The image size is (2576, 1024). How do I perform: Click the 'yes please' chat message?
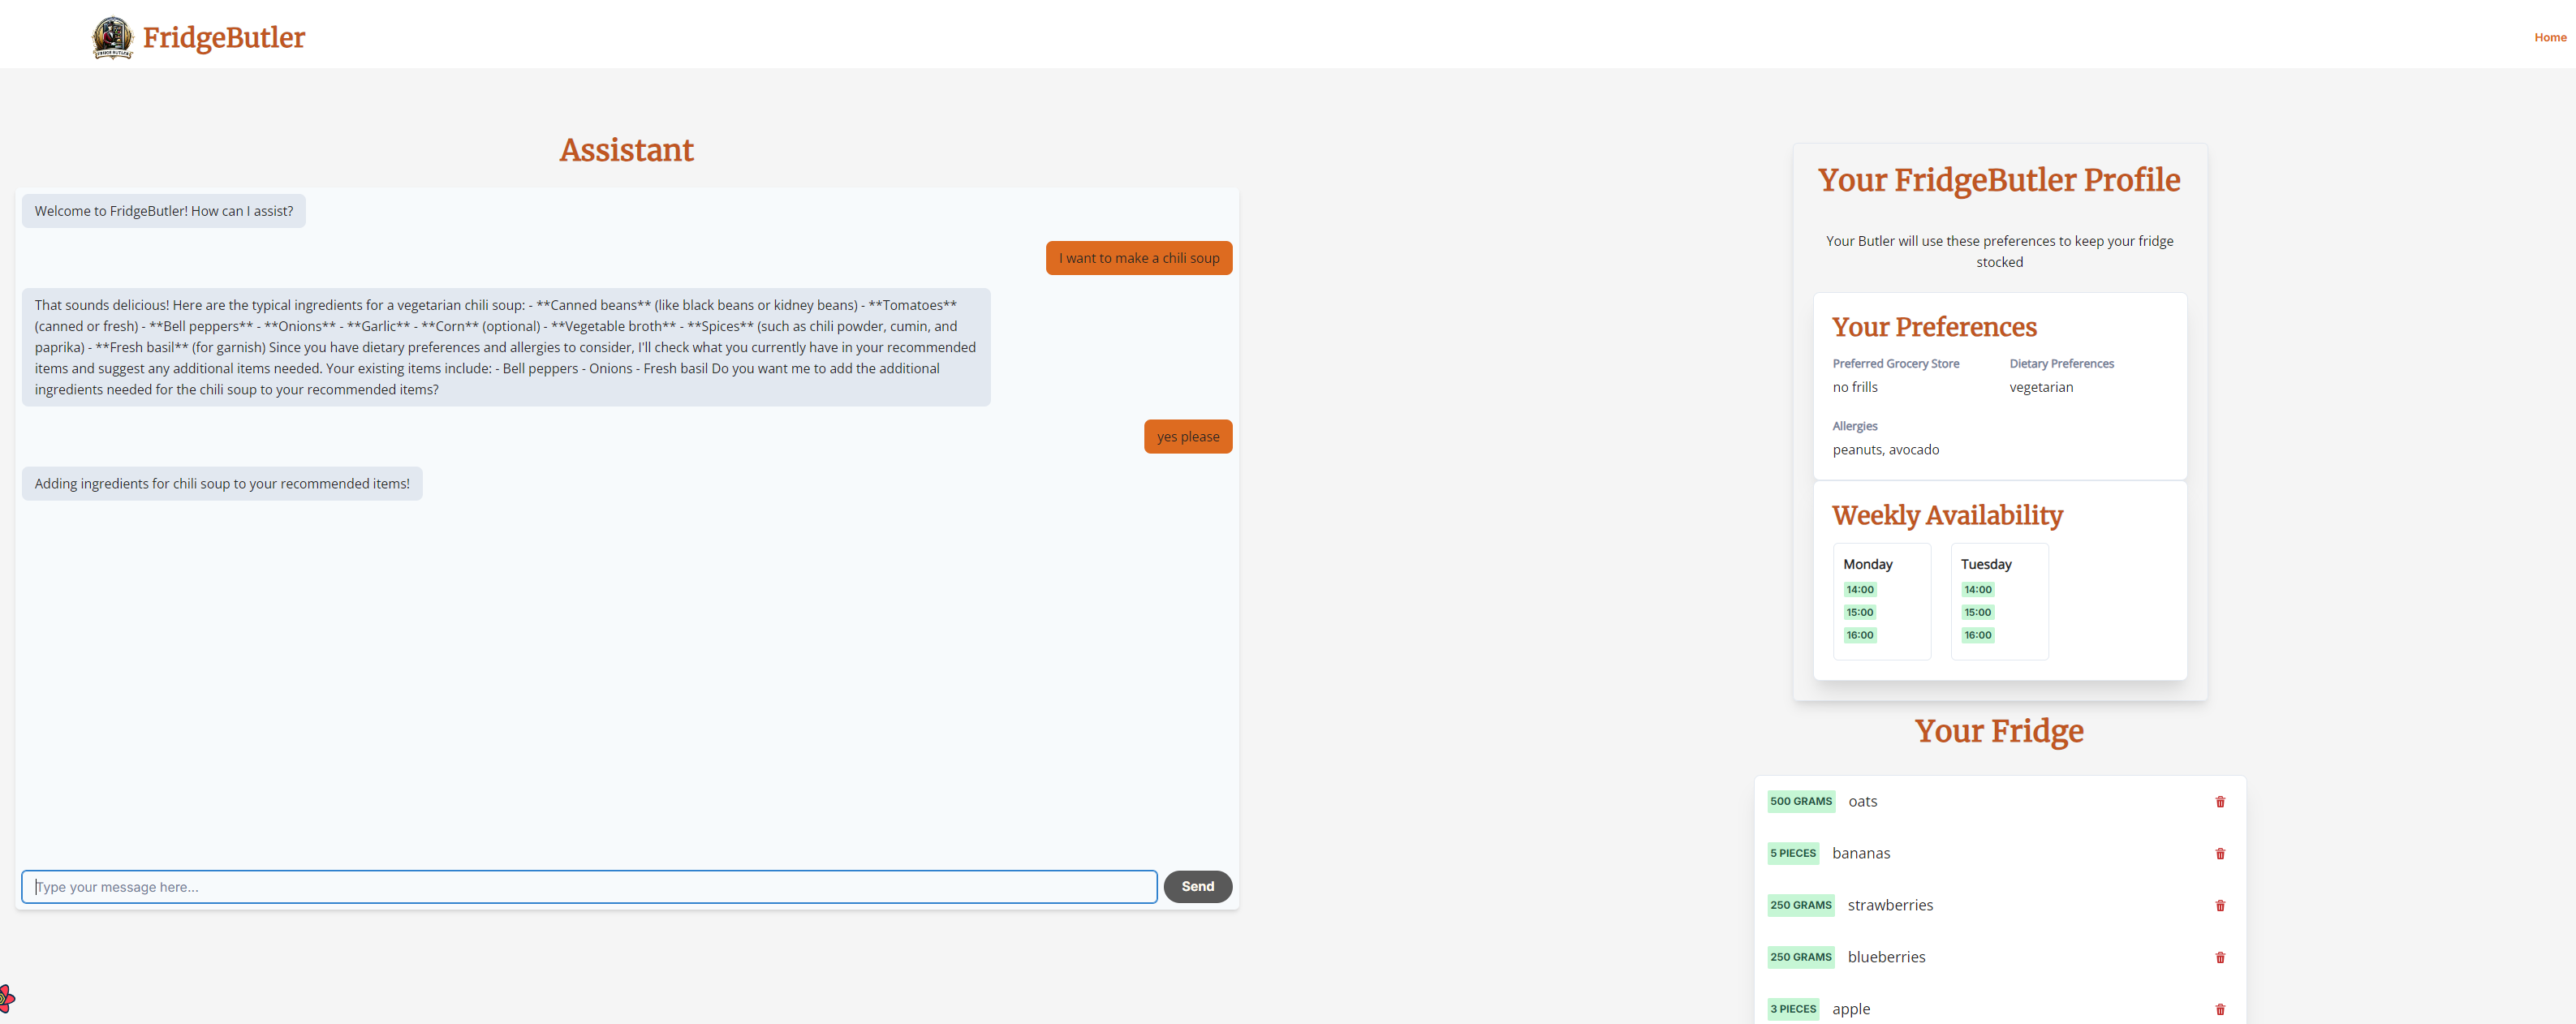point(1187,436)
